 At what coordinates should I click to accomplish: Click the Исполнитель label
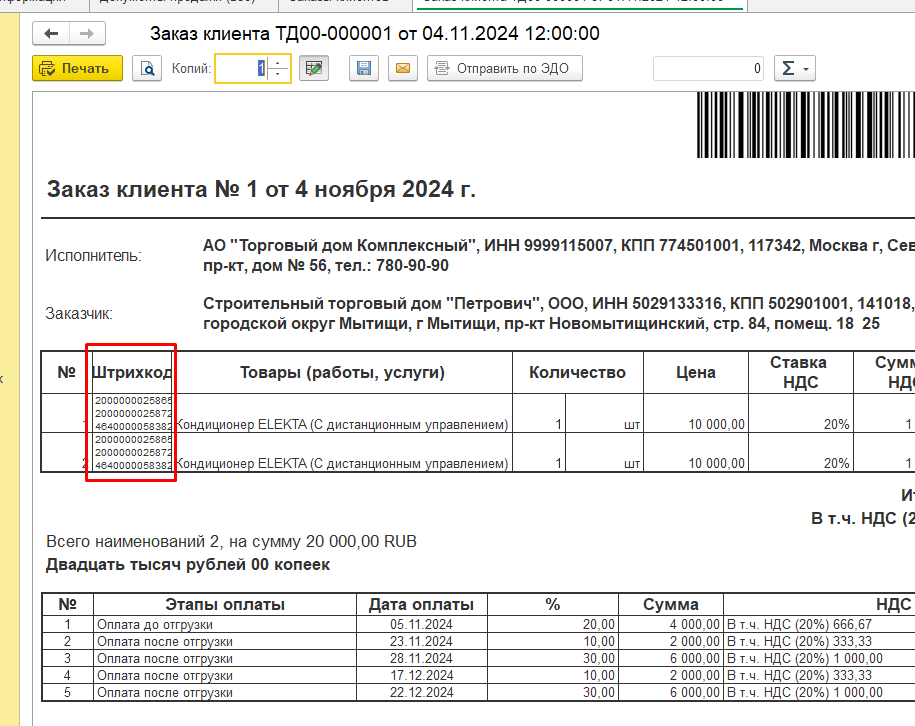coord(93,256)
